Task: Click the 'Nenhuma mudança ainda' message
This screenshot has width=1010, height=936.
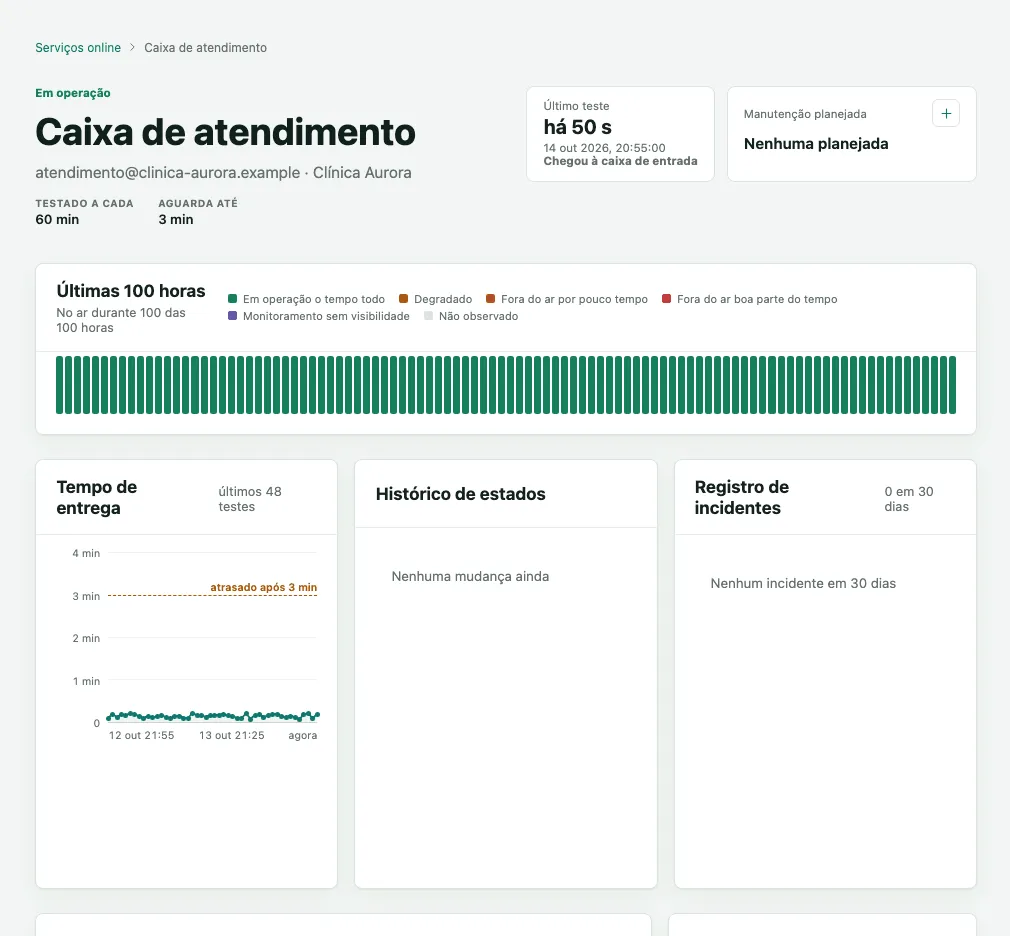Action: (470, 577)
